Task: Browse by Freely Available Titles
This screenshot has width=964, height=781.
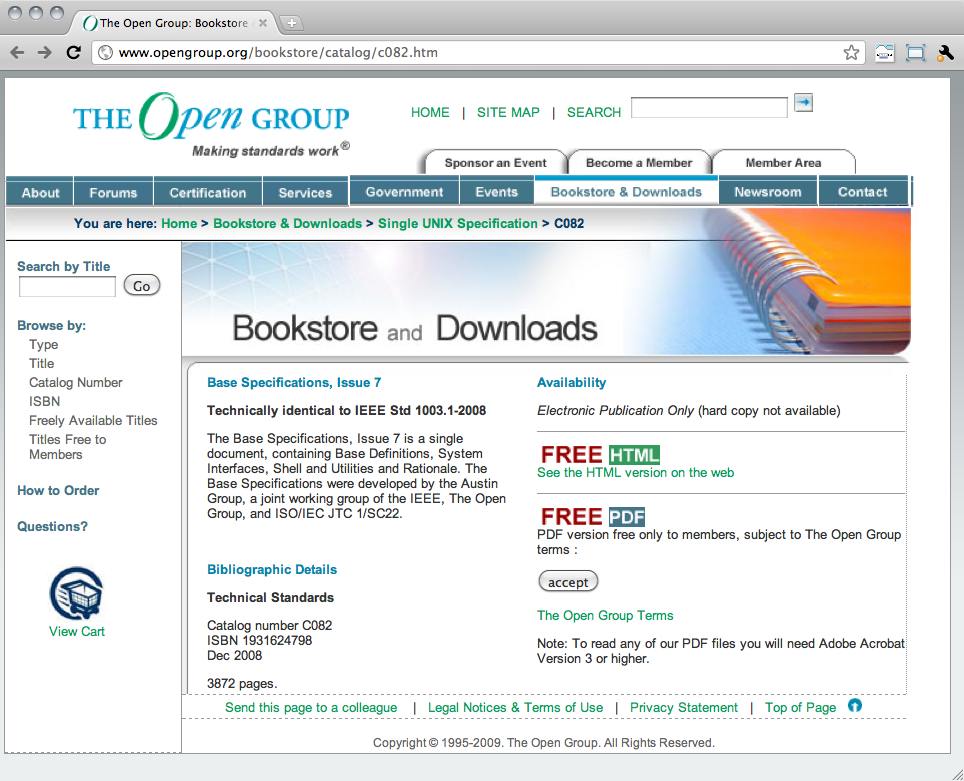Action: 93,421
